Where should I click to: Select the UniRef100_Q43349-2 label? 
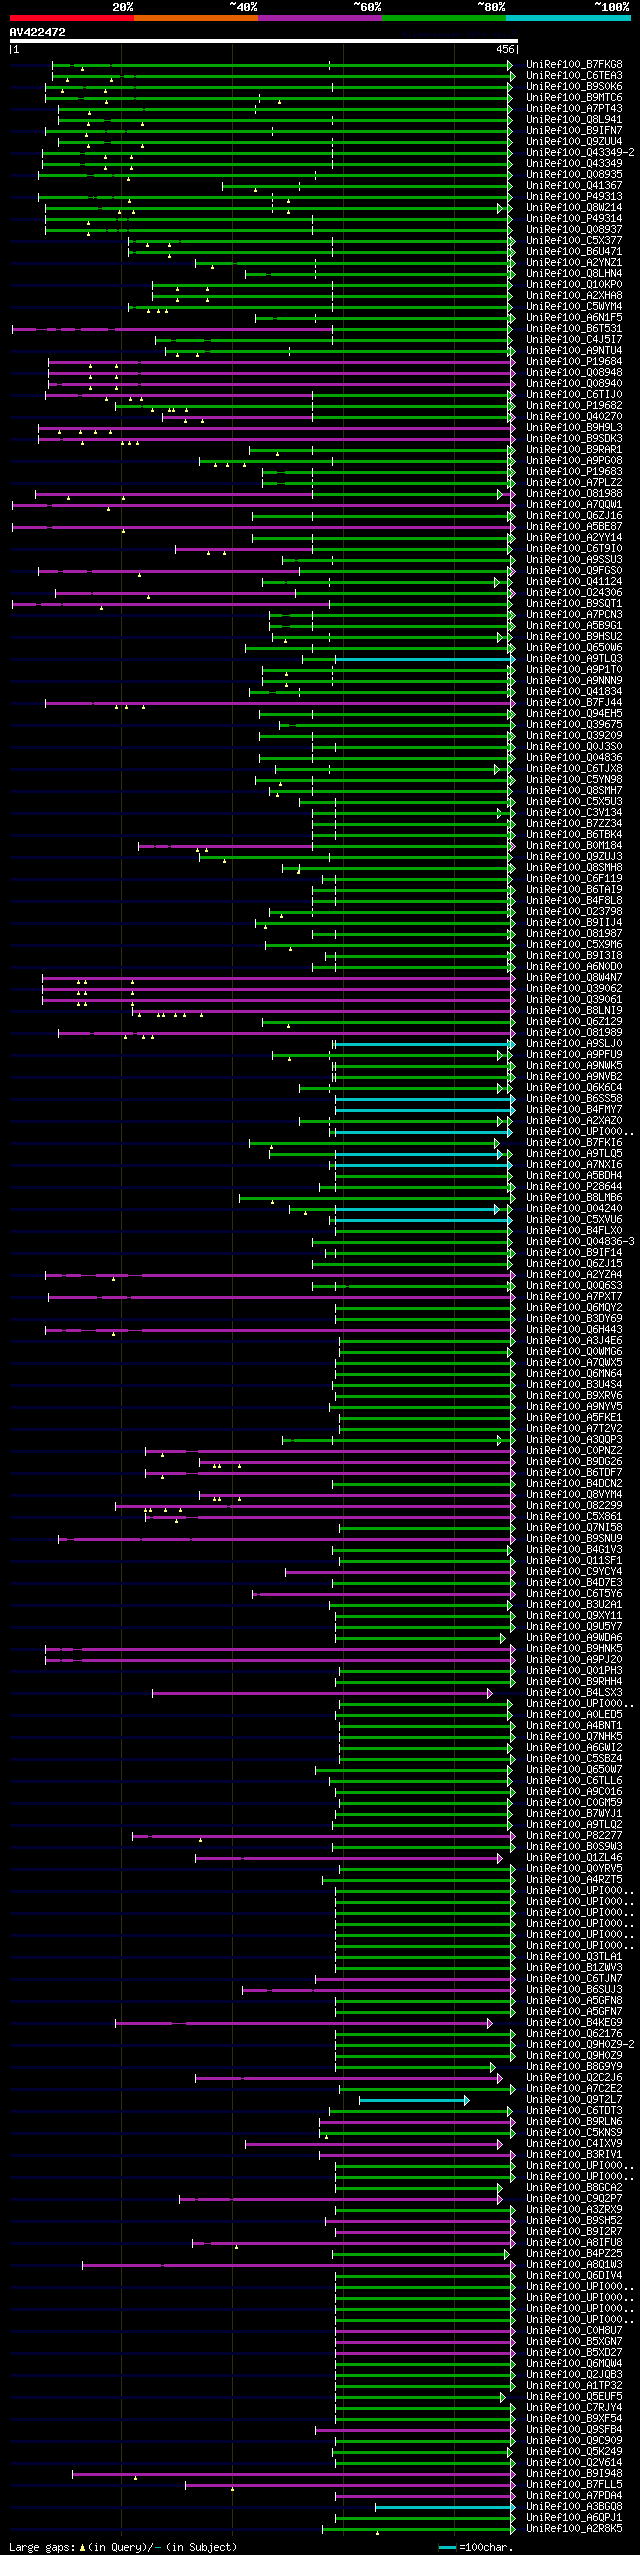point(580,153)
